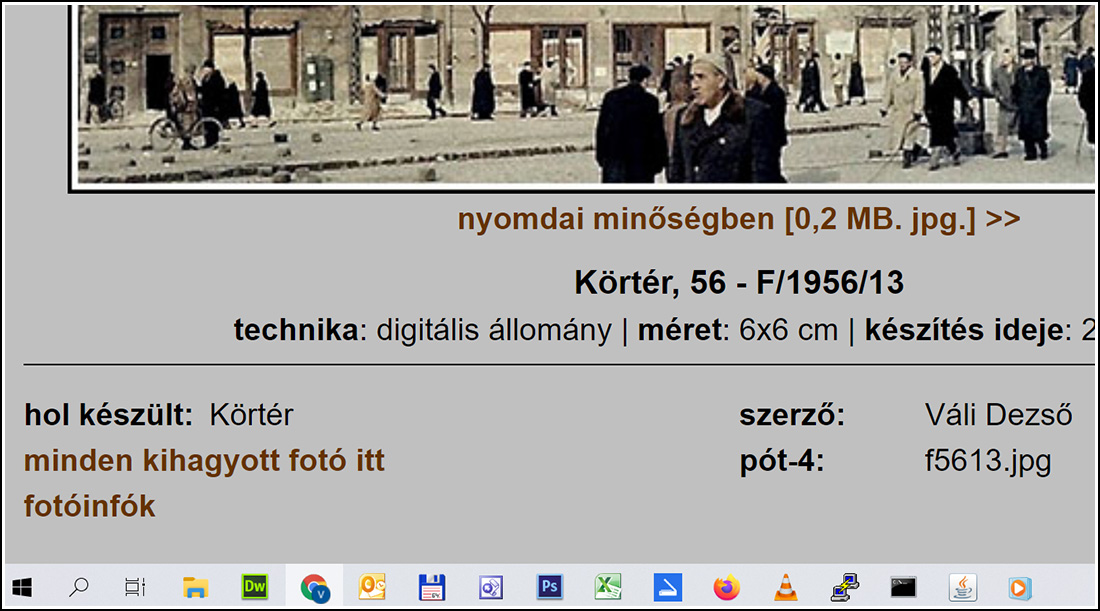Open the command prompt taskbar icon
Viewport: 1100px width, 611px height.
903,587
